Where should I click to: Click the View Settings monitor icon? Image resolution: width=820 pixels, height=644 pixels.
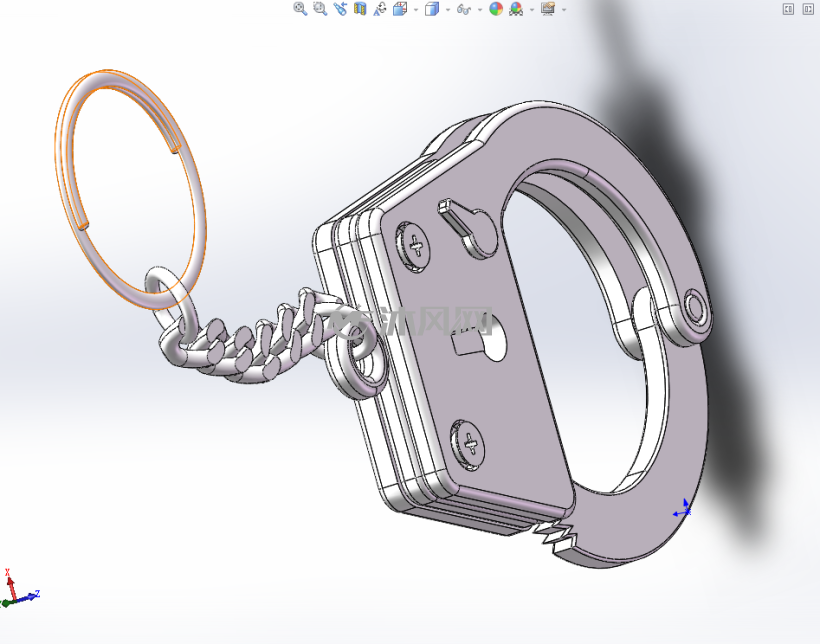[x=548, y=8]
